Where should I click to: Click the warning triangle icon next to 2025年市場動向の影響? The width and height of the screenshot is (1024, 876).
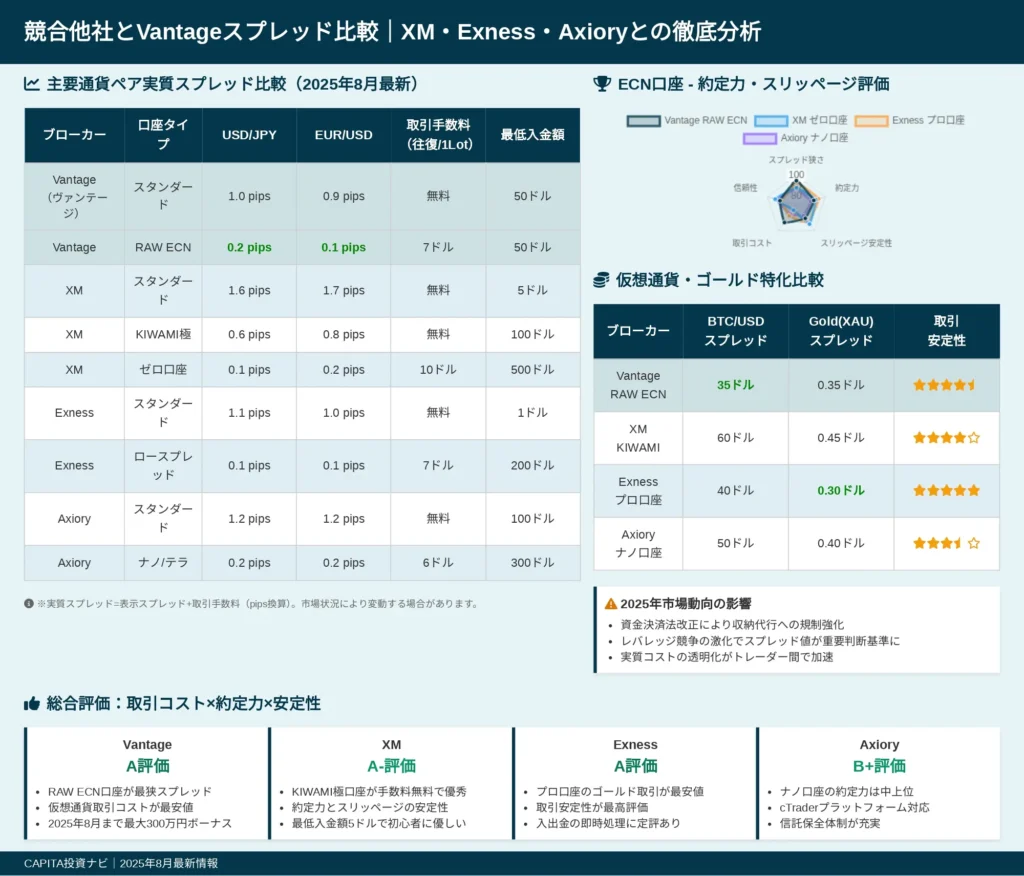click(x=611, y=604)
